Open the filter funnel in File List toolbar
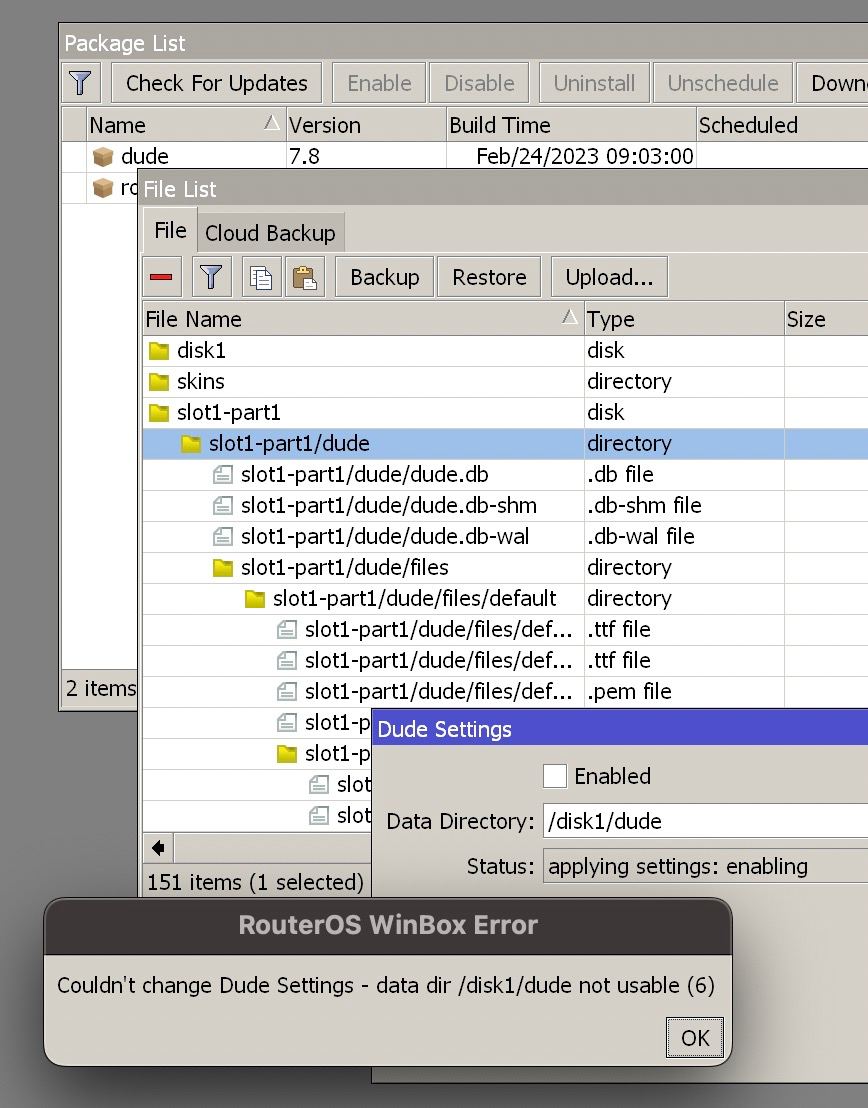868x1108 pixels. 211,277
